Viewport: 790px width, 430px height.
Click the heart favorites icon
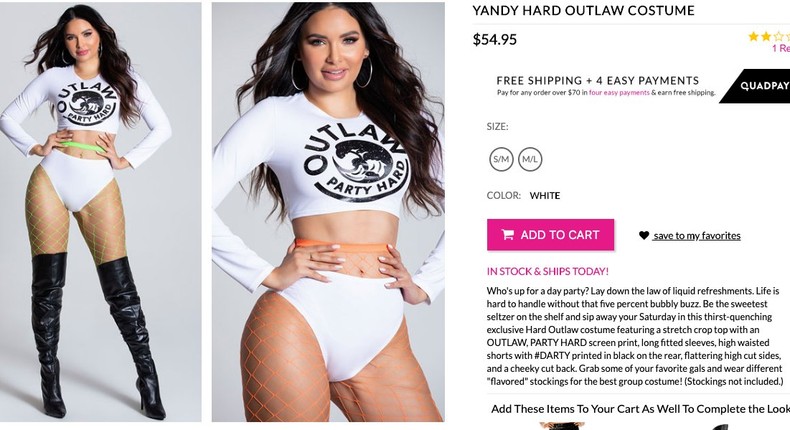click(x=644, y=235)
